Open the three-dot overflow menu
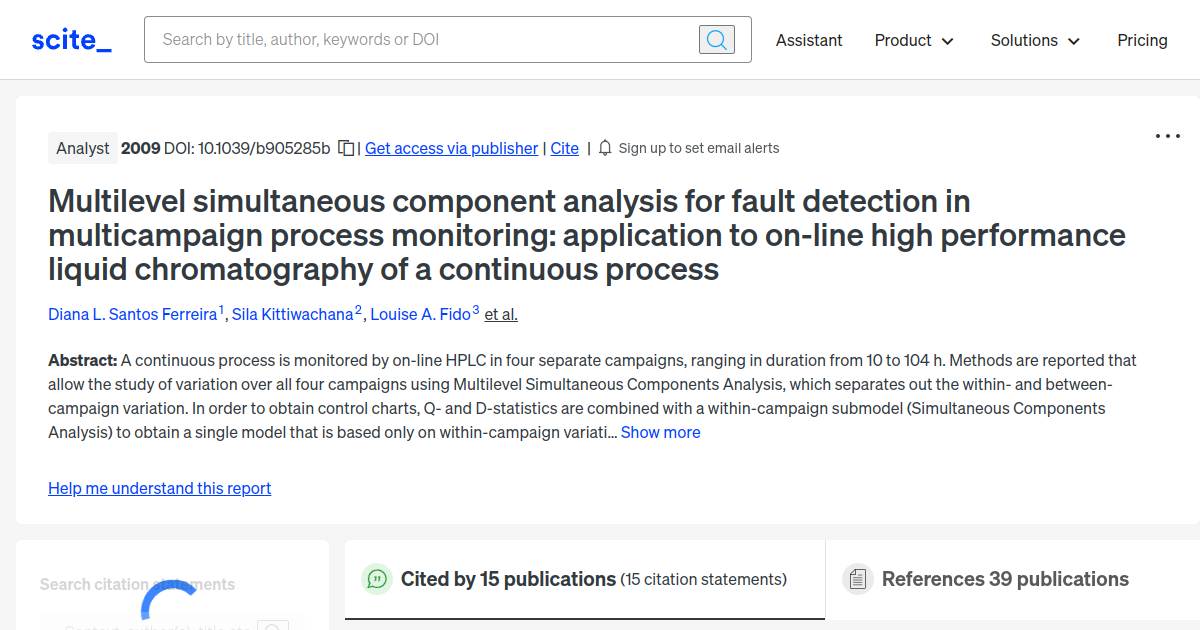1200x630 pixels. click(x=1167, y=135)
